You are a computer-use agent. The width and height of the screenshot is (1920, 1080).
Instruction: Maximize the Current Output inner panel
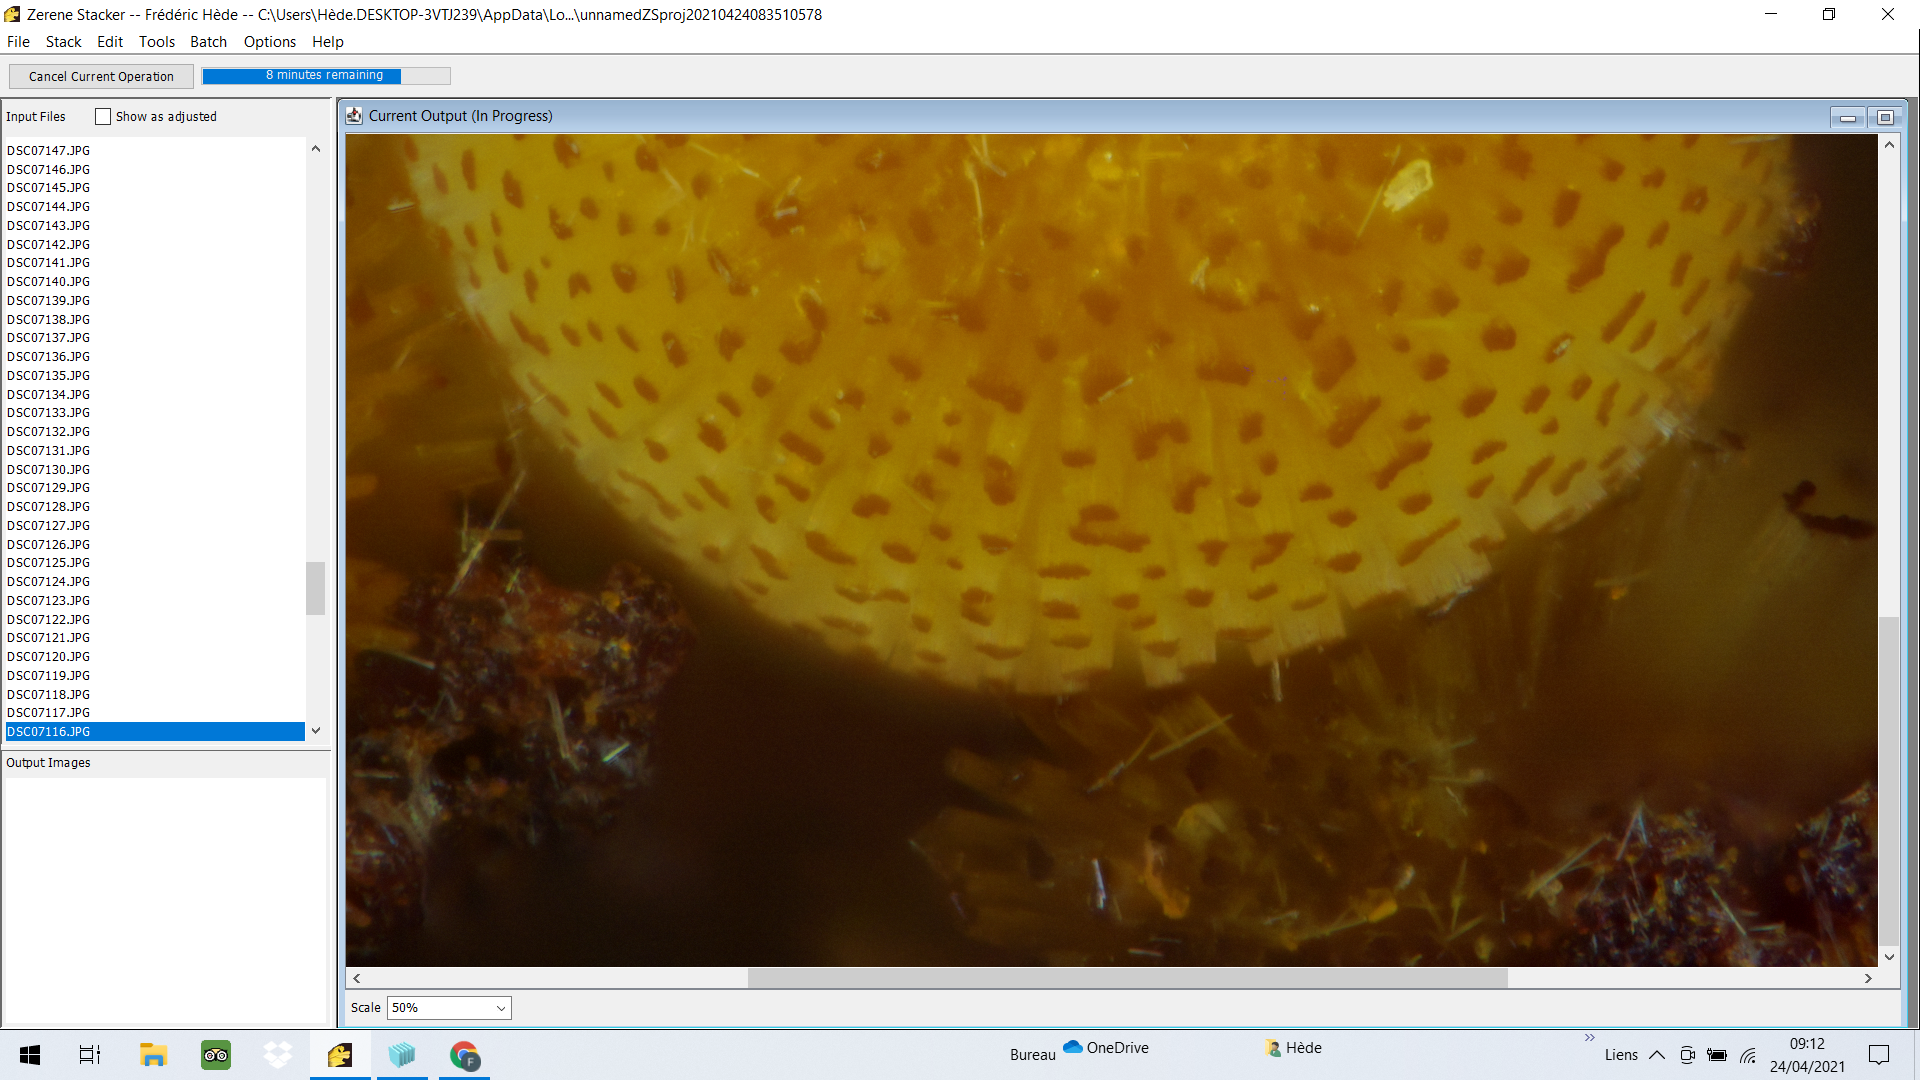(1885, 118)
